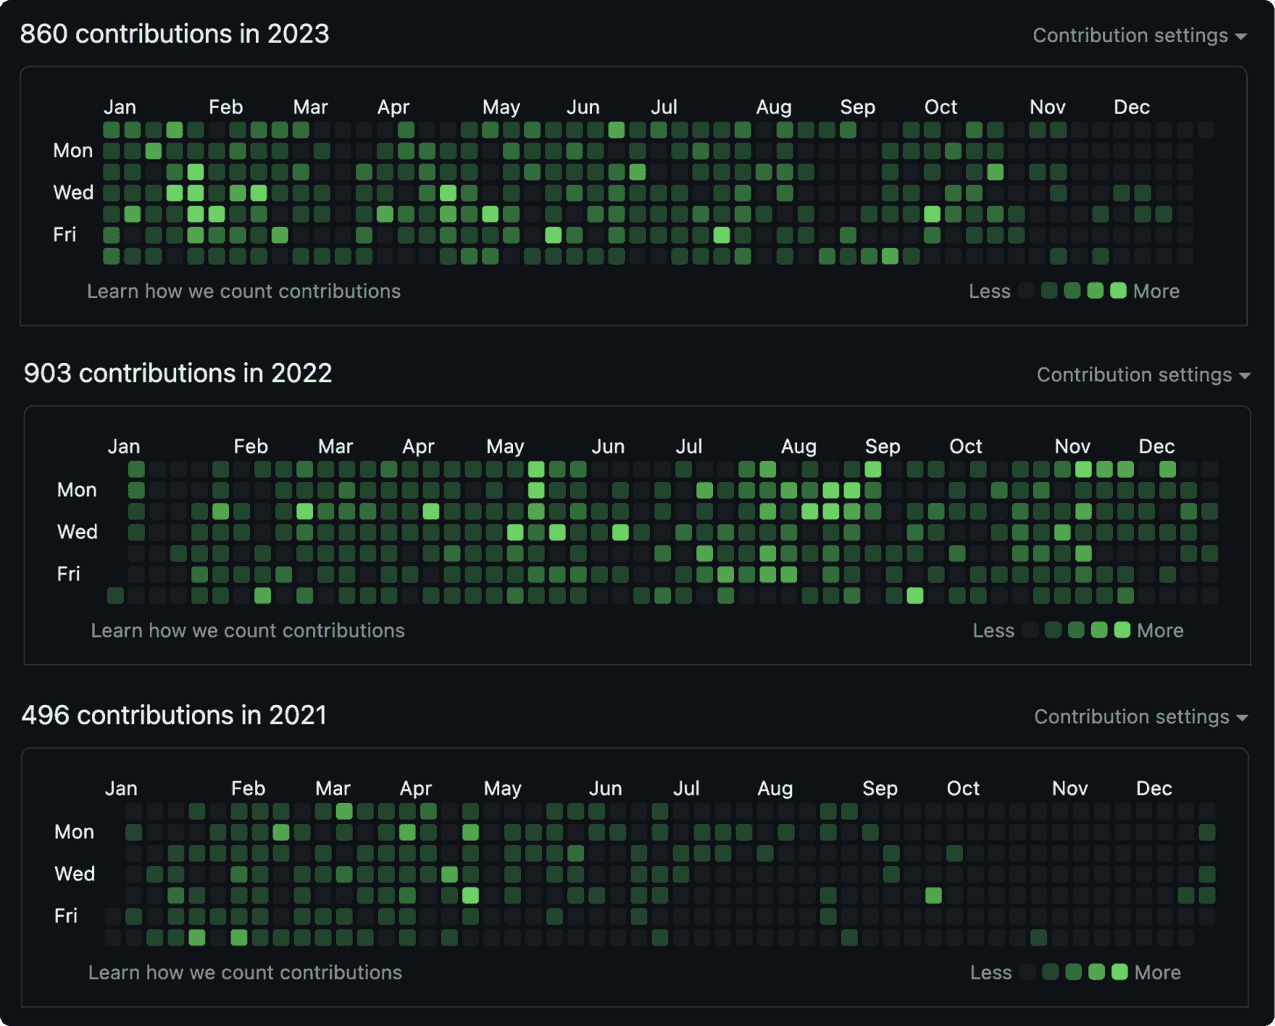Open the 2021 Contribution settings dropdown
Screen dimensions: 1275x1026
(1140, 717)
